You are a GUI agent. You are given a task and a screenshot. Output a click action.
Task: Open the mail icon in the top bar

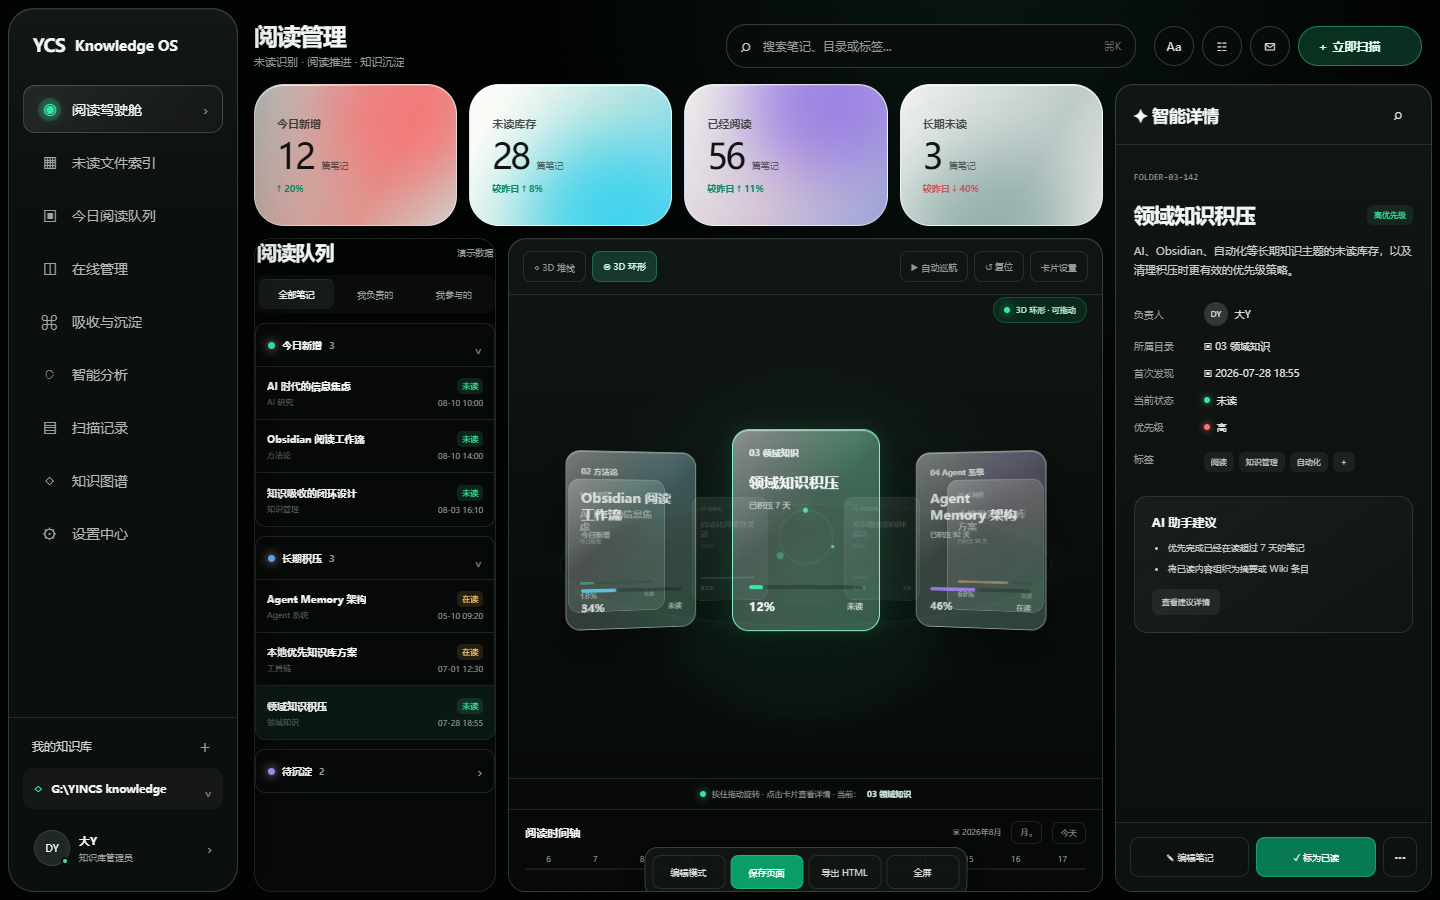1270,46
